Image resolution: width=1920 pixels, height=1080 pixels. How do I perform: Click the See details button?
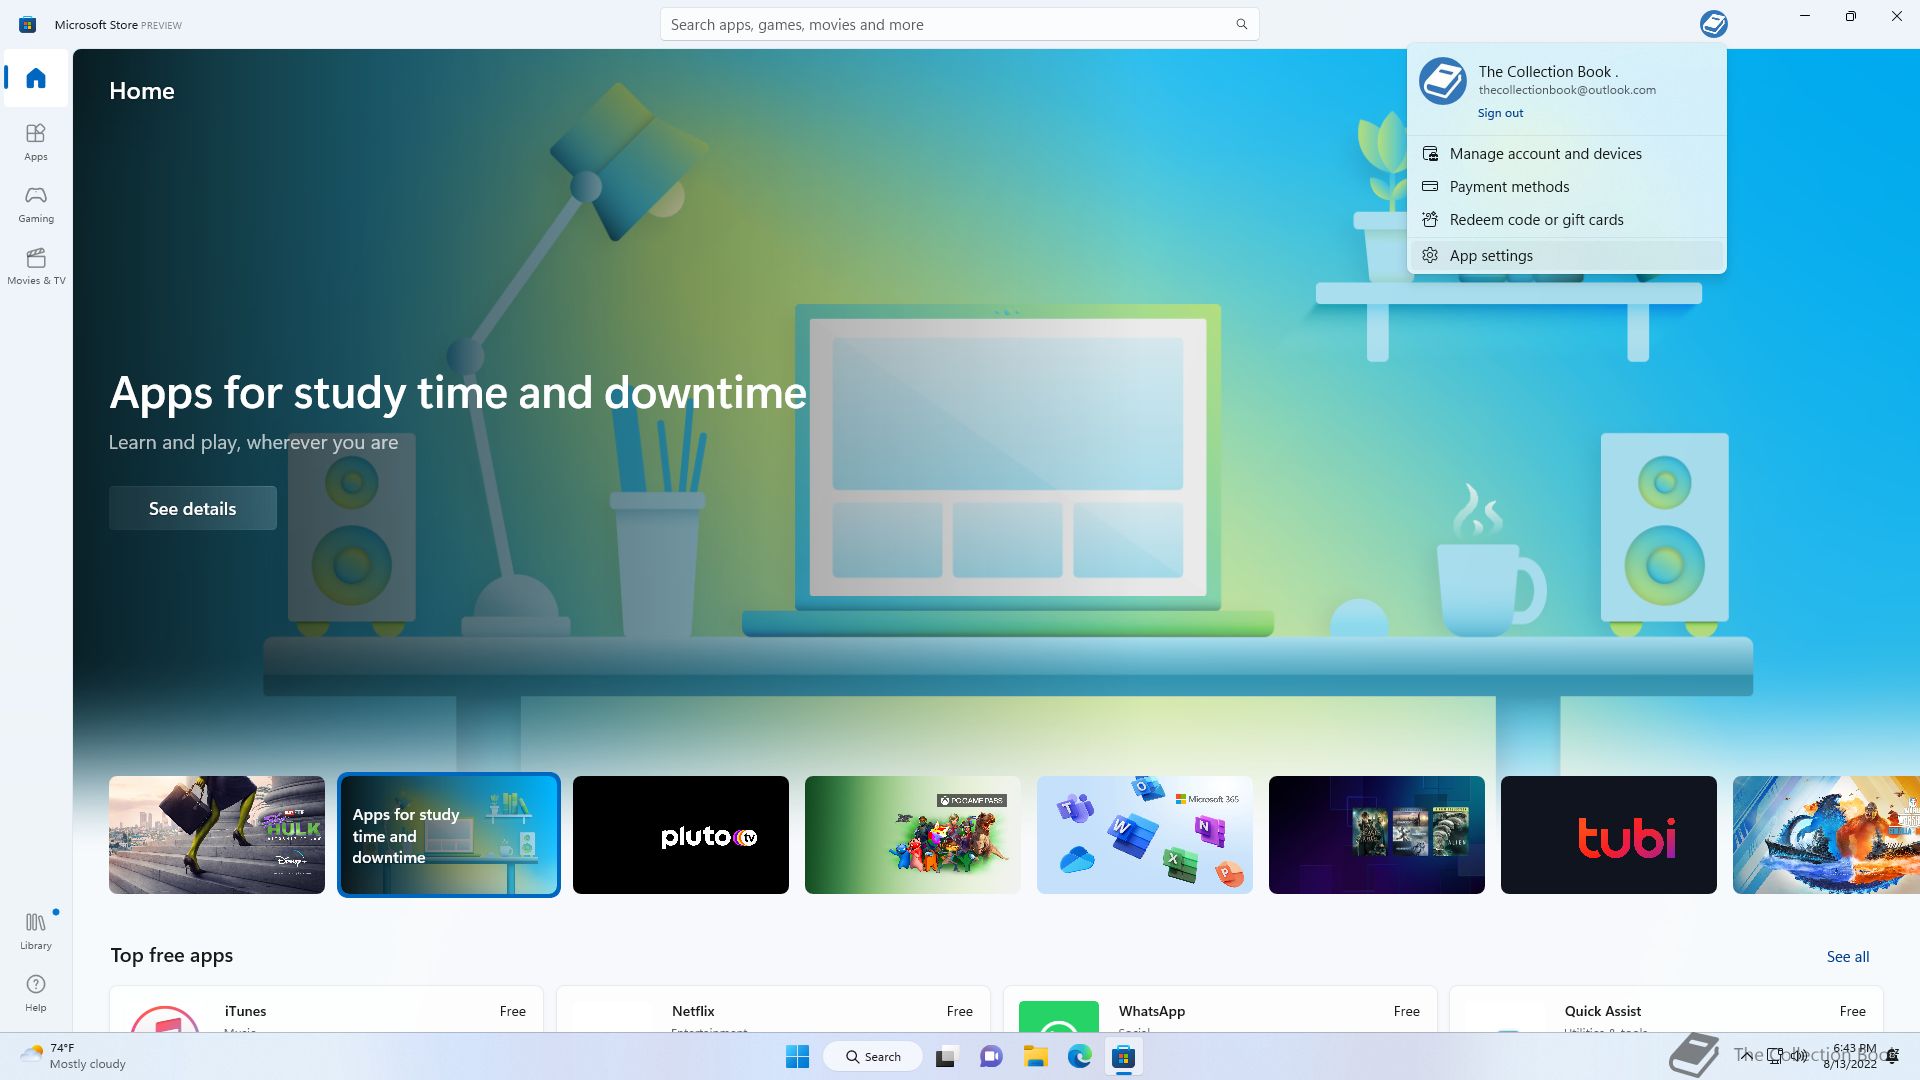193,508
